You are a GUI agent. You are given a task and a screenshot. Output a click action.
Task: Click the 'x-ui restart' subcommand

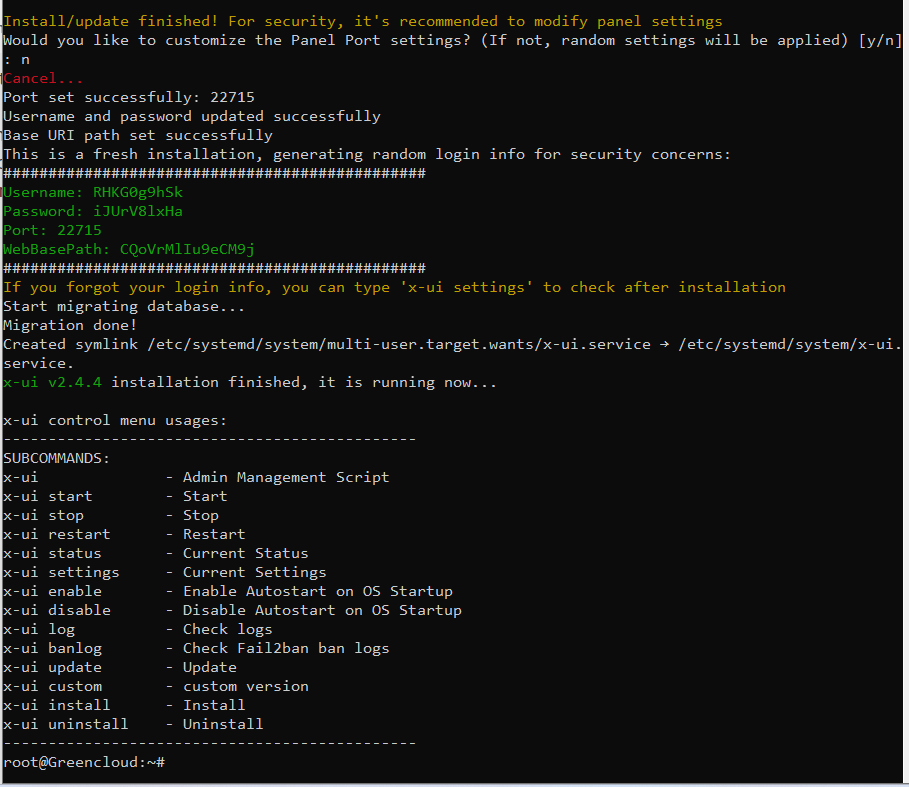pos(56,534)
